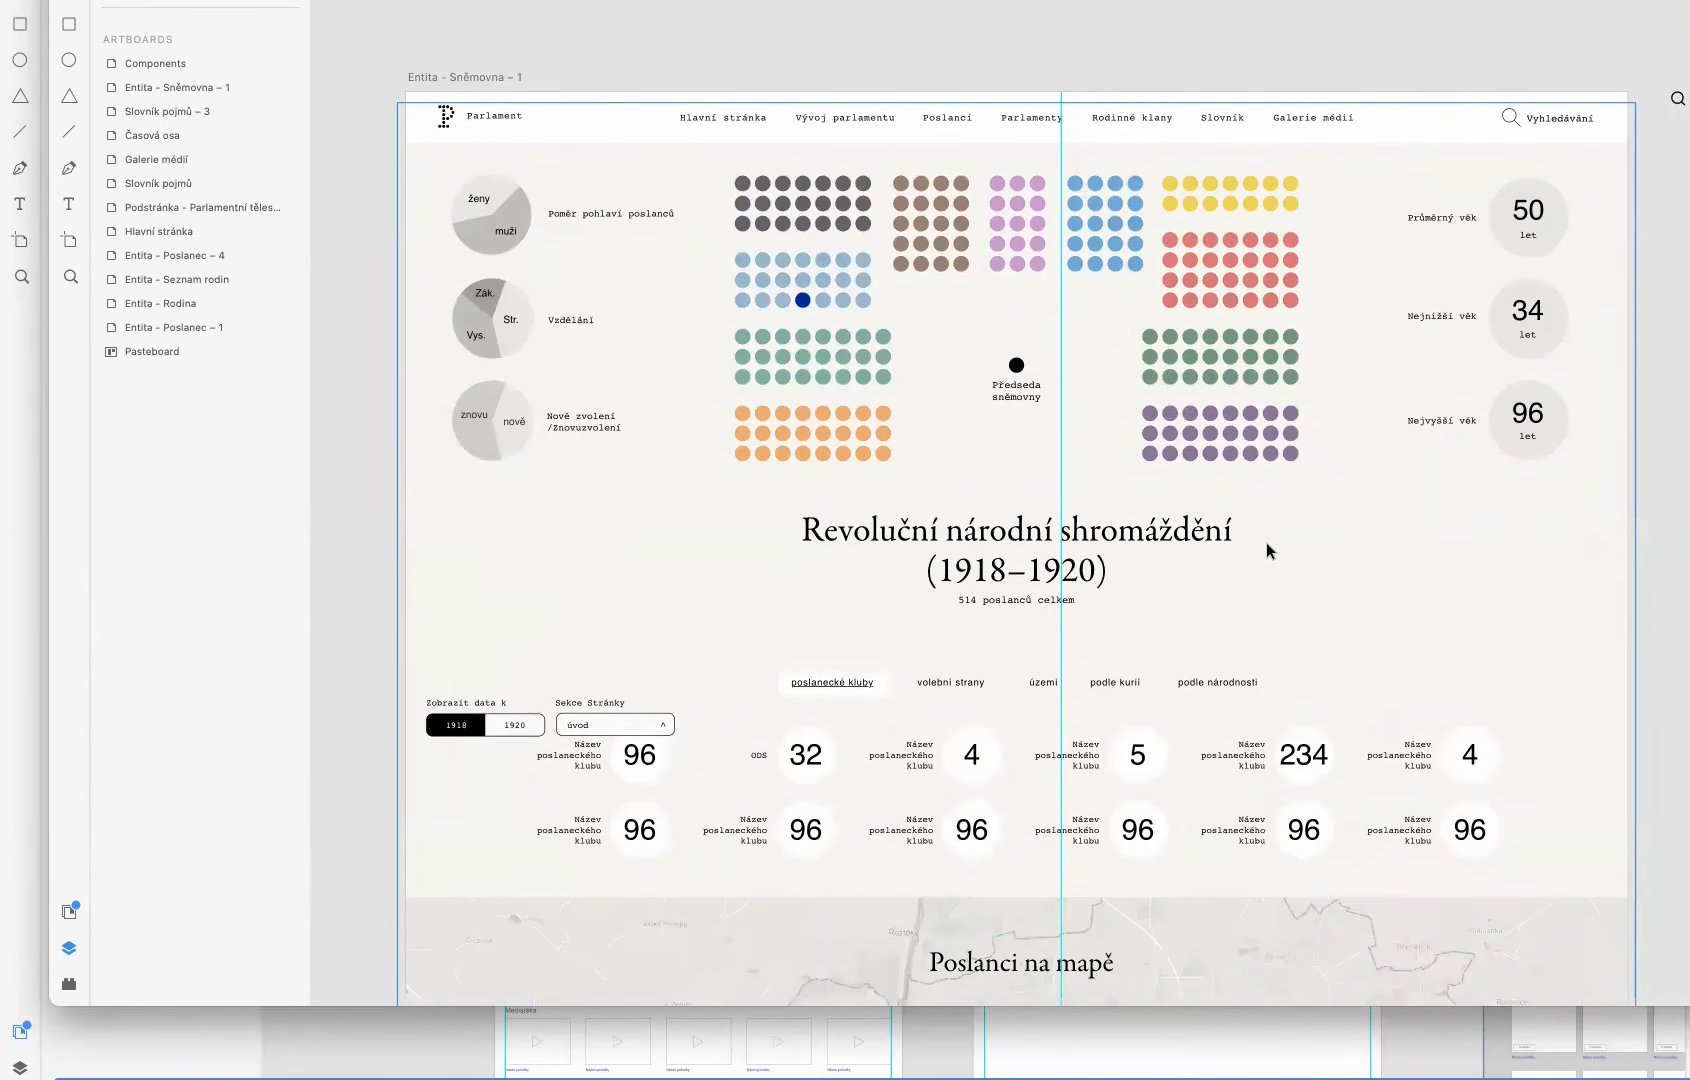The image size is (1690, 1080).
Task: Click the club count 234
Action: tap(1303, 755)
